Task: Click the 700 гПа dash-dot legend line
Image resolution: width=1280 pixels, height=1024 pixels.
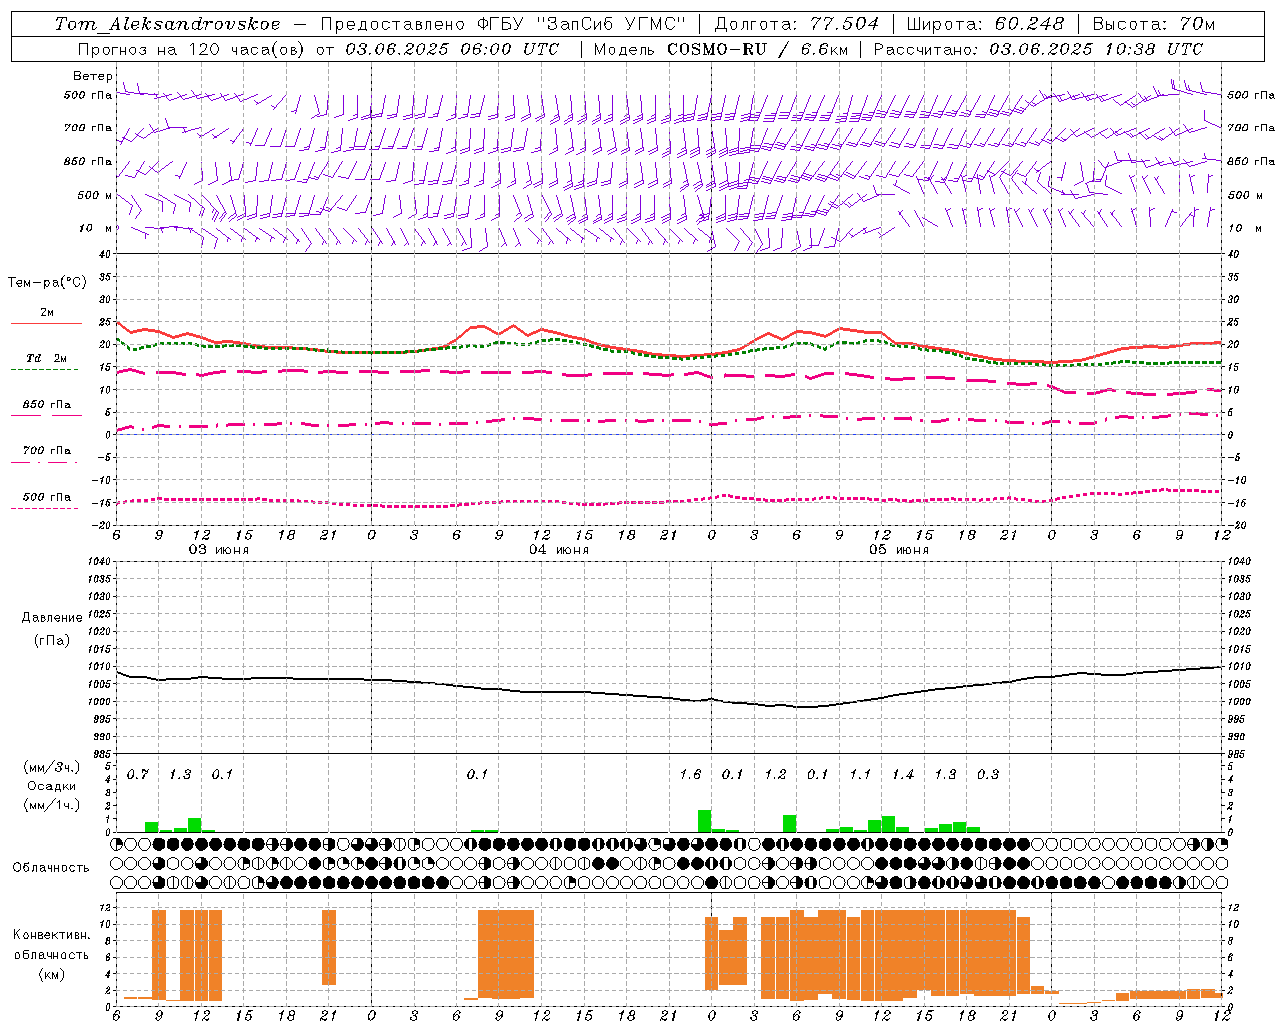Action: pyautogui.click(x=44, y=462)
